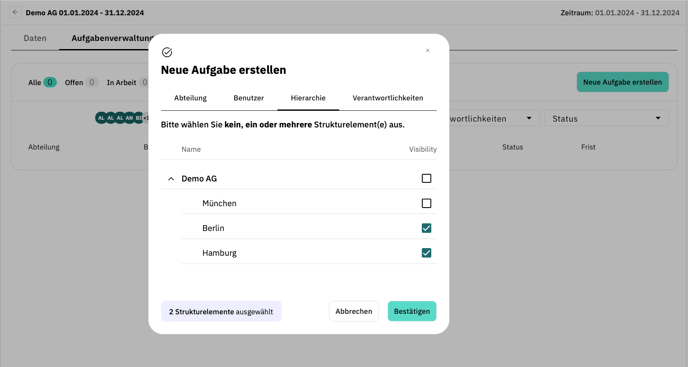Click the AN user avatar
688x367 pixels.
pyautogui.click(x=129, y=118)
